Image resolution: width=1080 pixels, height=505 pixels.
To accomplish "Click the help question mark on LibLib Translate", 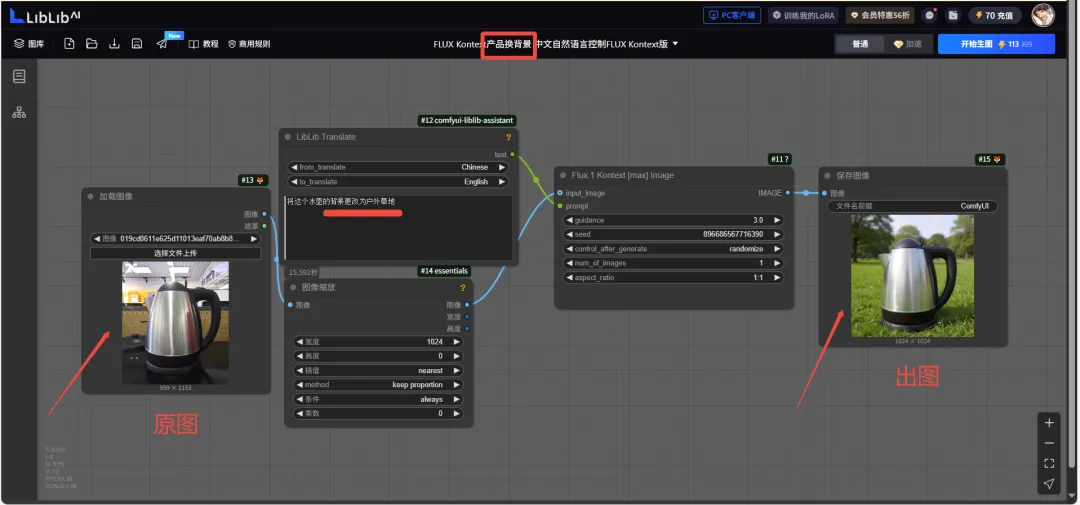I will point(508,137).
